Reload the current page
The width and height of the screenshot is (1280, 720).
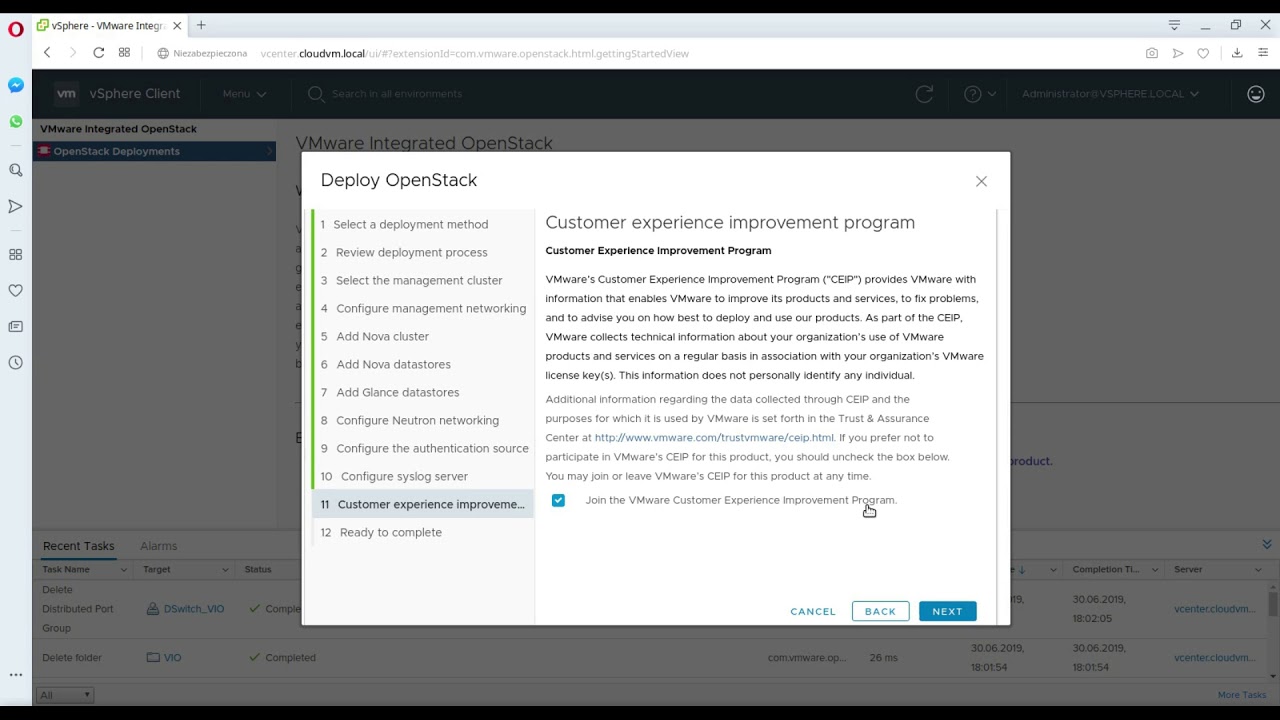point(99,53)
